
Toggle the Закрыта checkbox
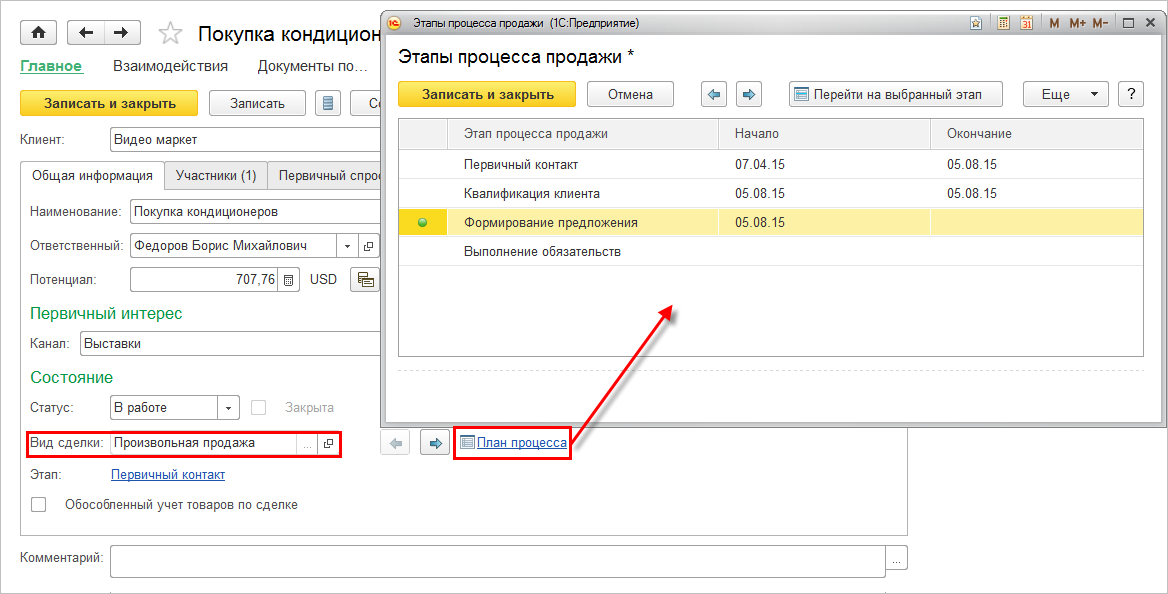point(259,408)
